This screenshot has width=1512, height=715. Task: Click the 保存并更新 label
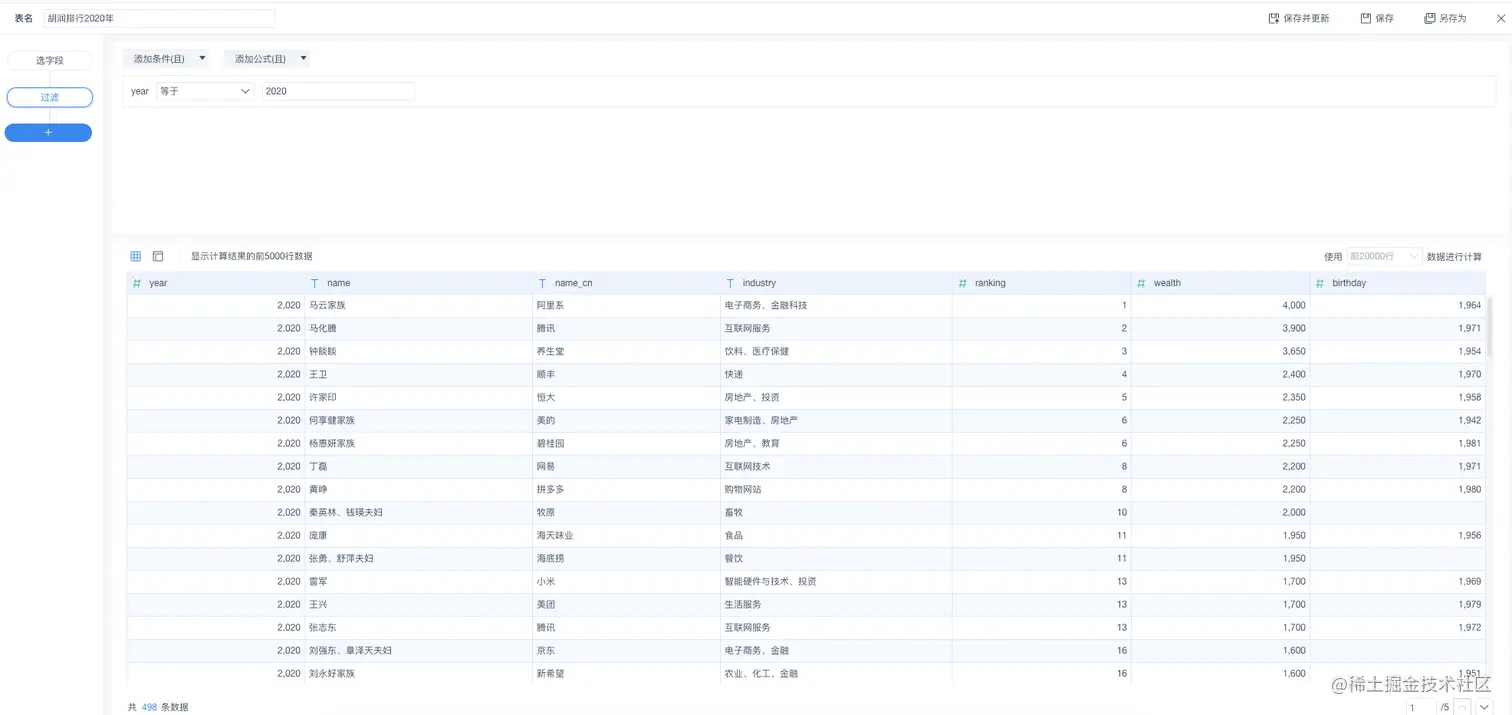click(1306, 19)
